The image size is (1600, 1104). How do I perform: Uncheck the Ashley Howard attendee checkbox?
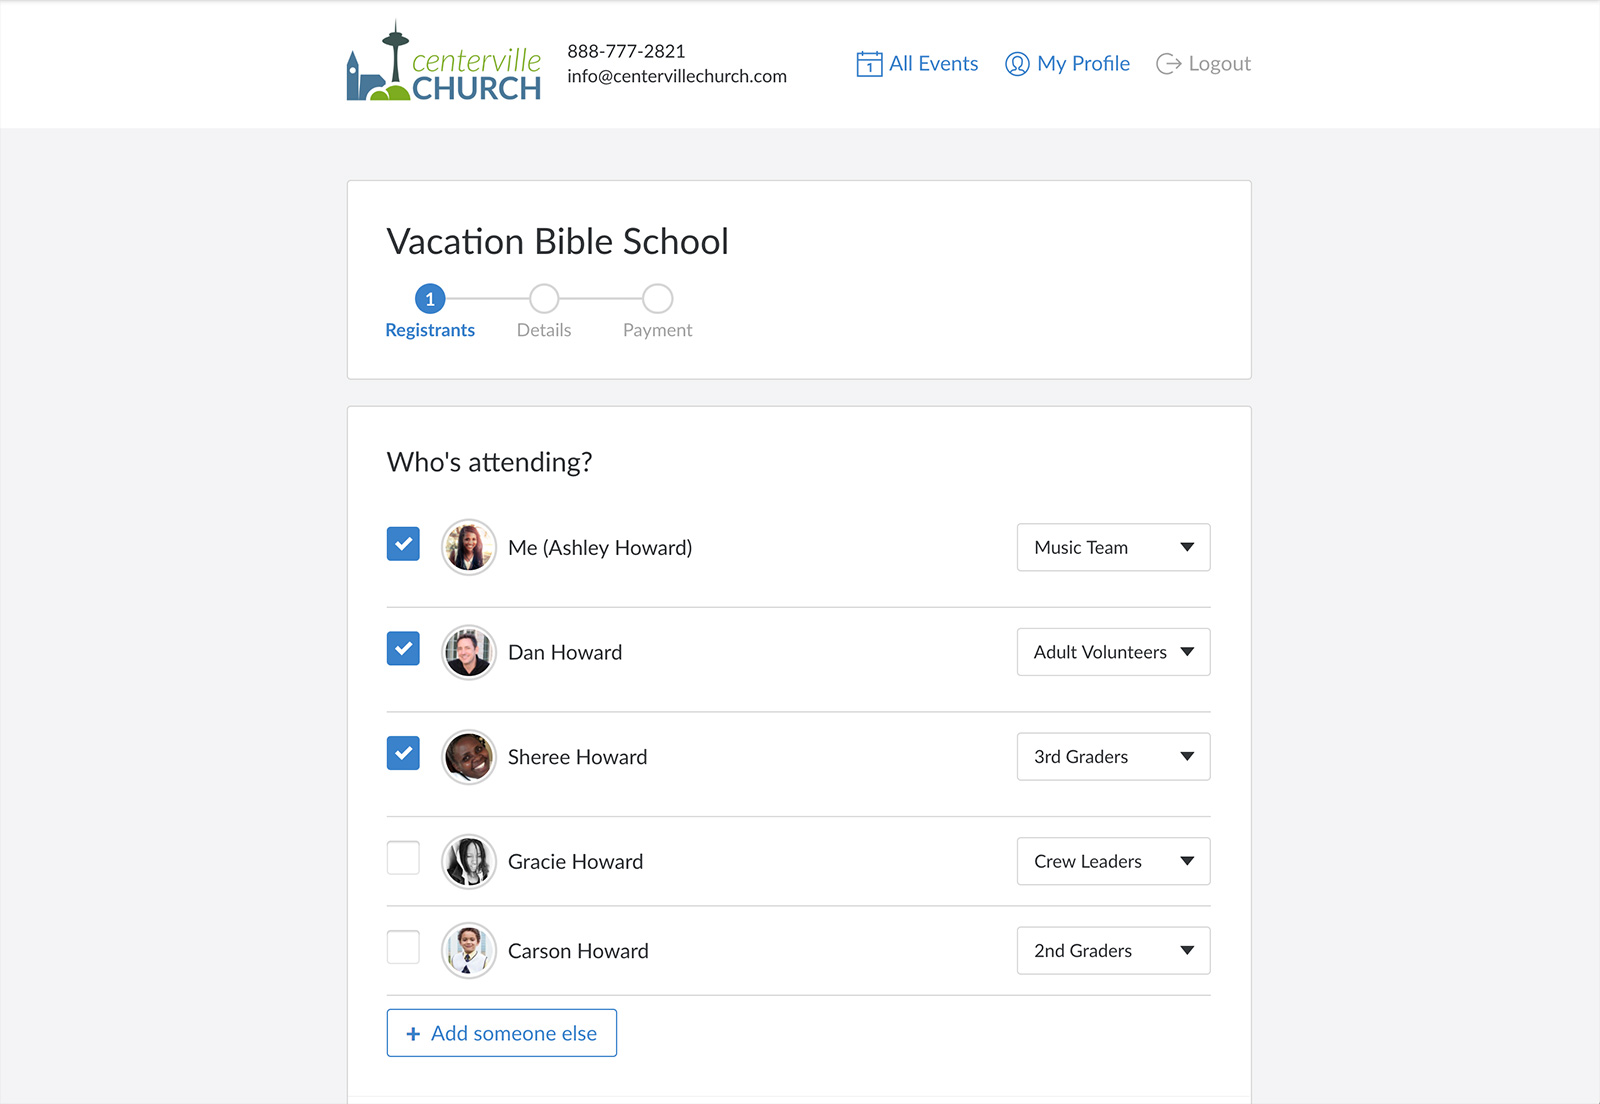point(403,544)
